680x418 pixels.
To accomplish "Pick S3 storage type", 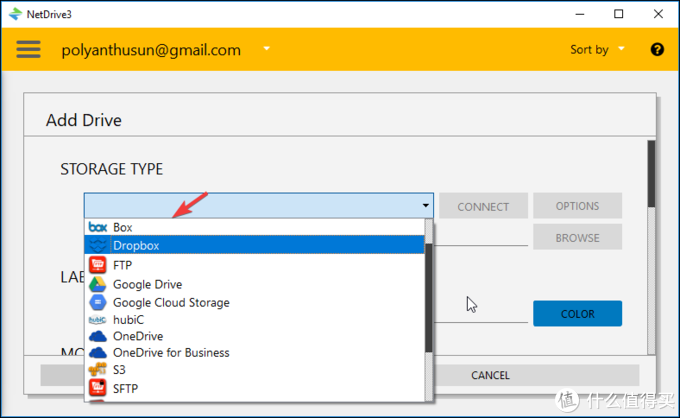I will pyautogui.click(x=254, y=369).
